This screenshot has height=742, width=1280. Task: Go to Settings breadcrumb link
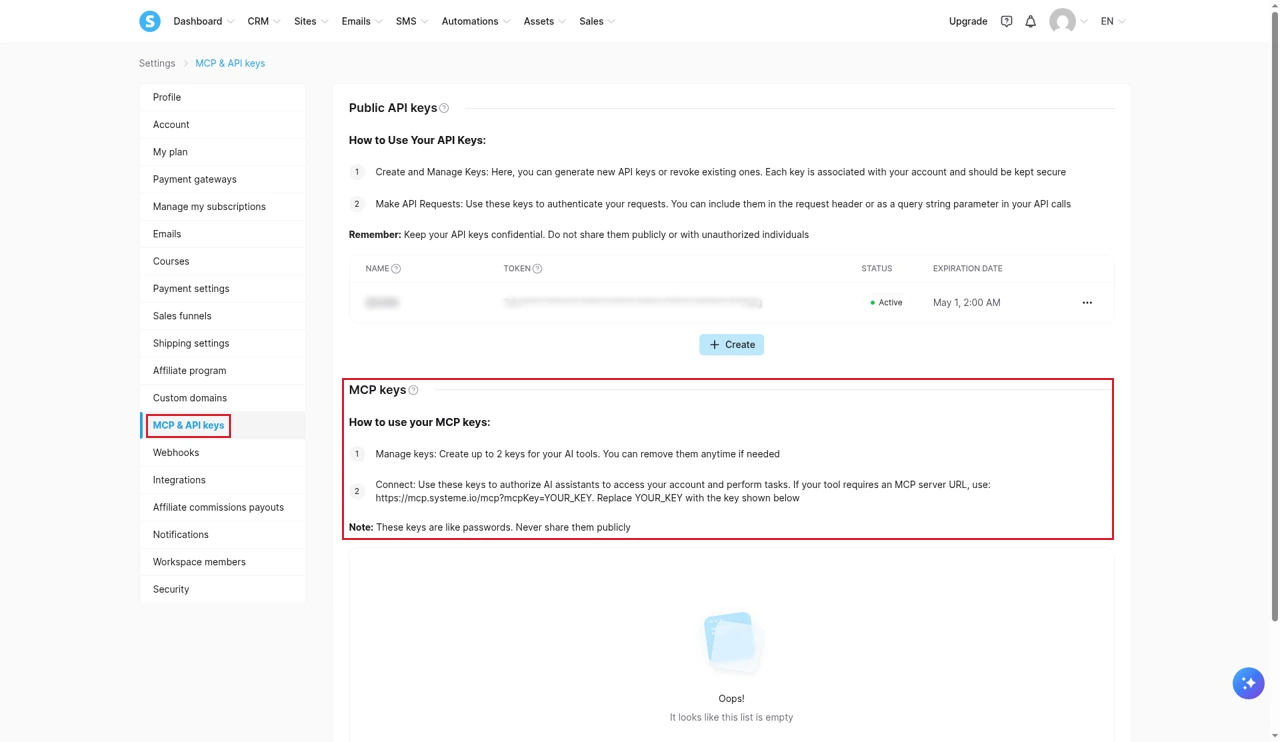click(157, 63)
